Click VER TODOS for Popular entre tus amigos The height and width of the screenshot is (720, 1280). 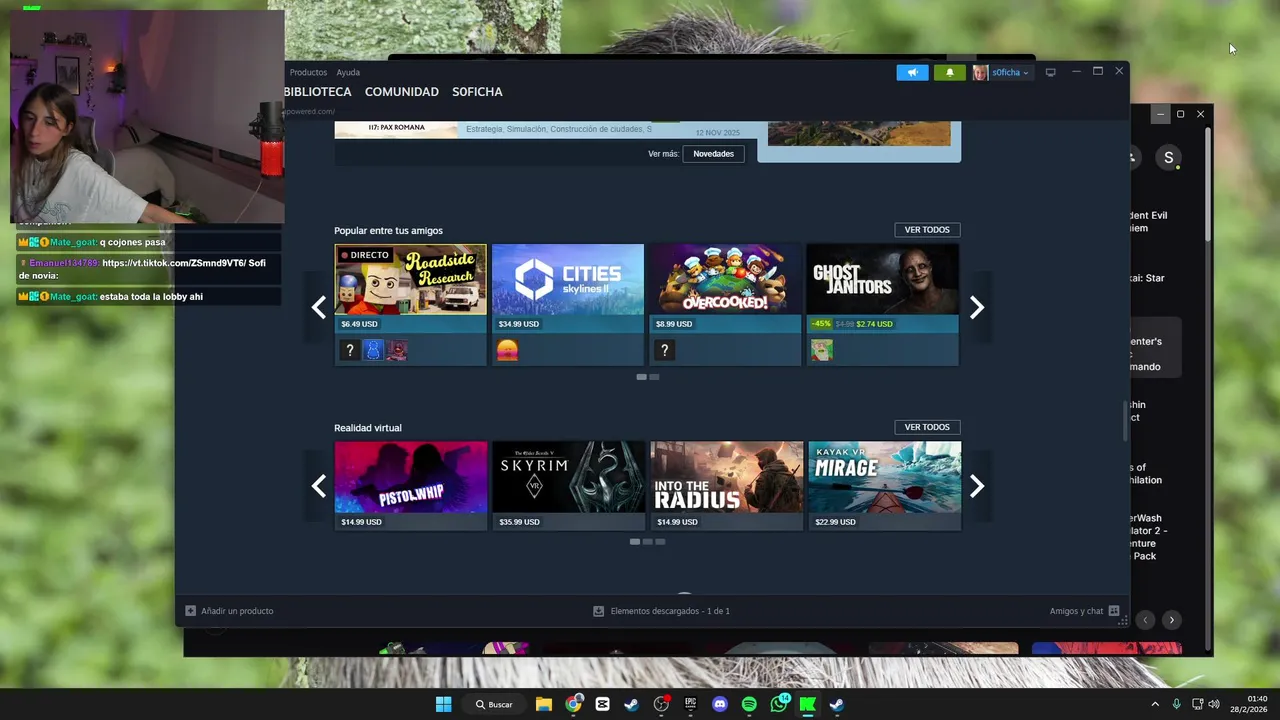click(x=927, y=230)
